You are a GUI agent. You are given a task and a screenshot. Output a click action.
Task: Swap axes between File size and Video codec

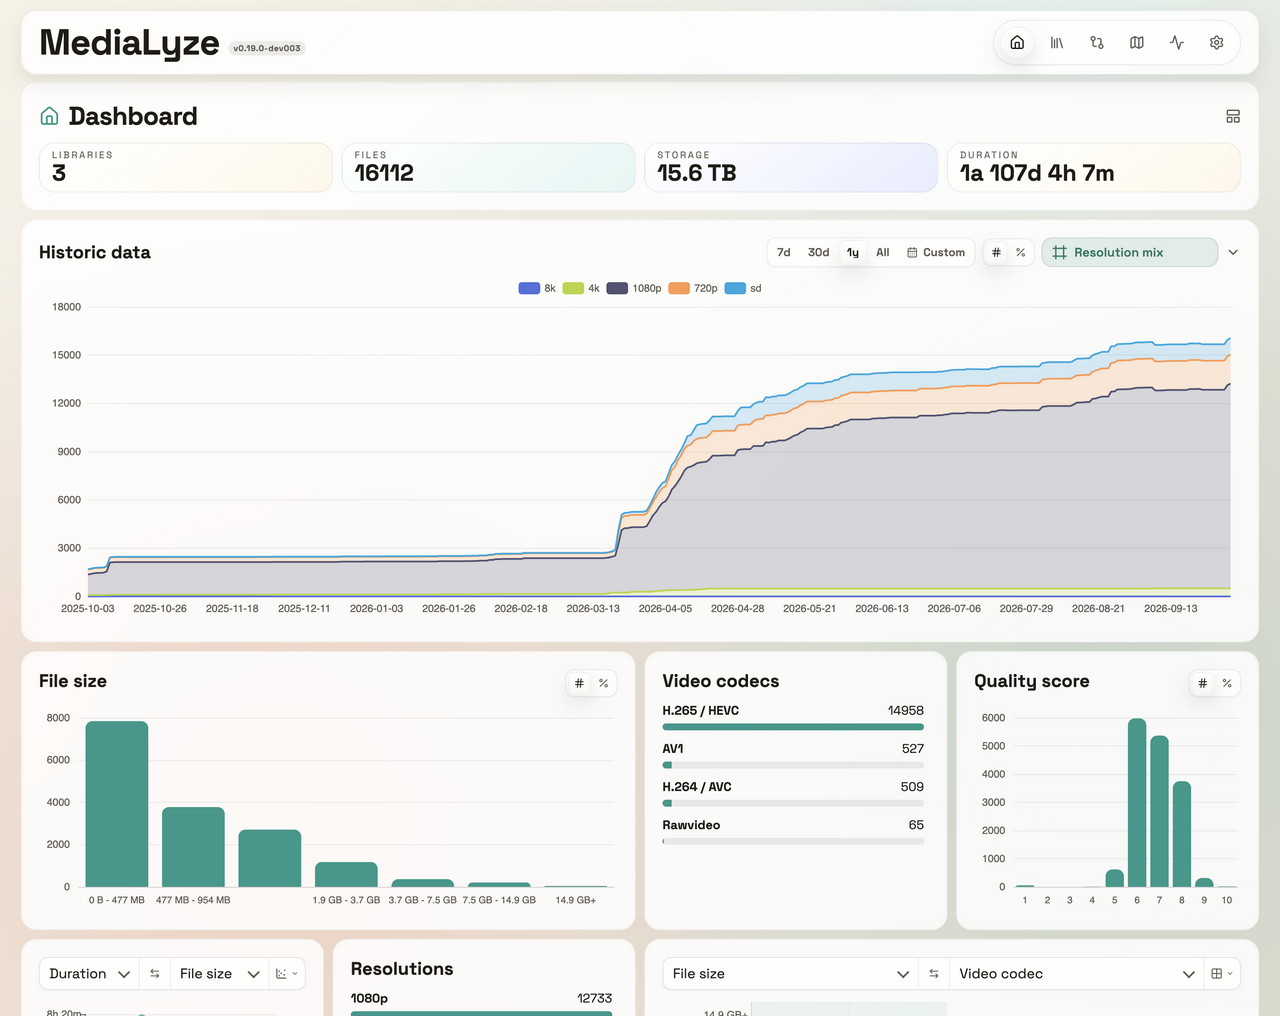pyautogui.click(x=934, y=974)
